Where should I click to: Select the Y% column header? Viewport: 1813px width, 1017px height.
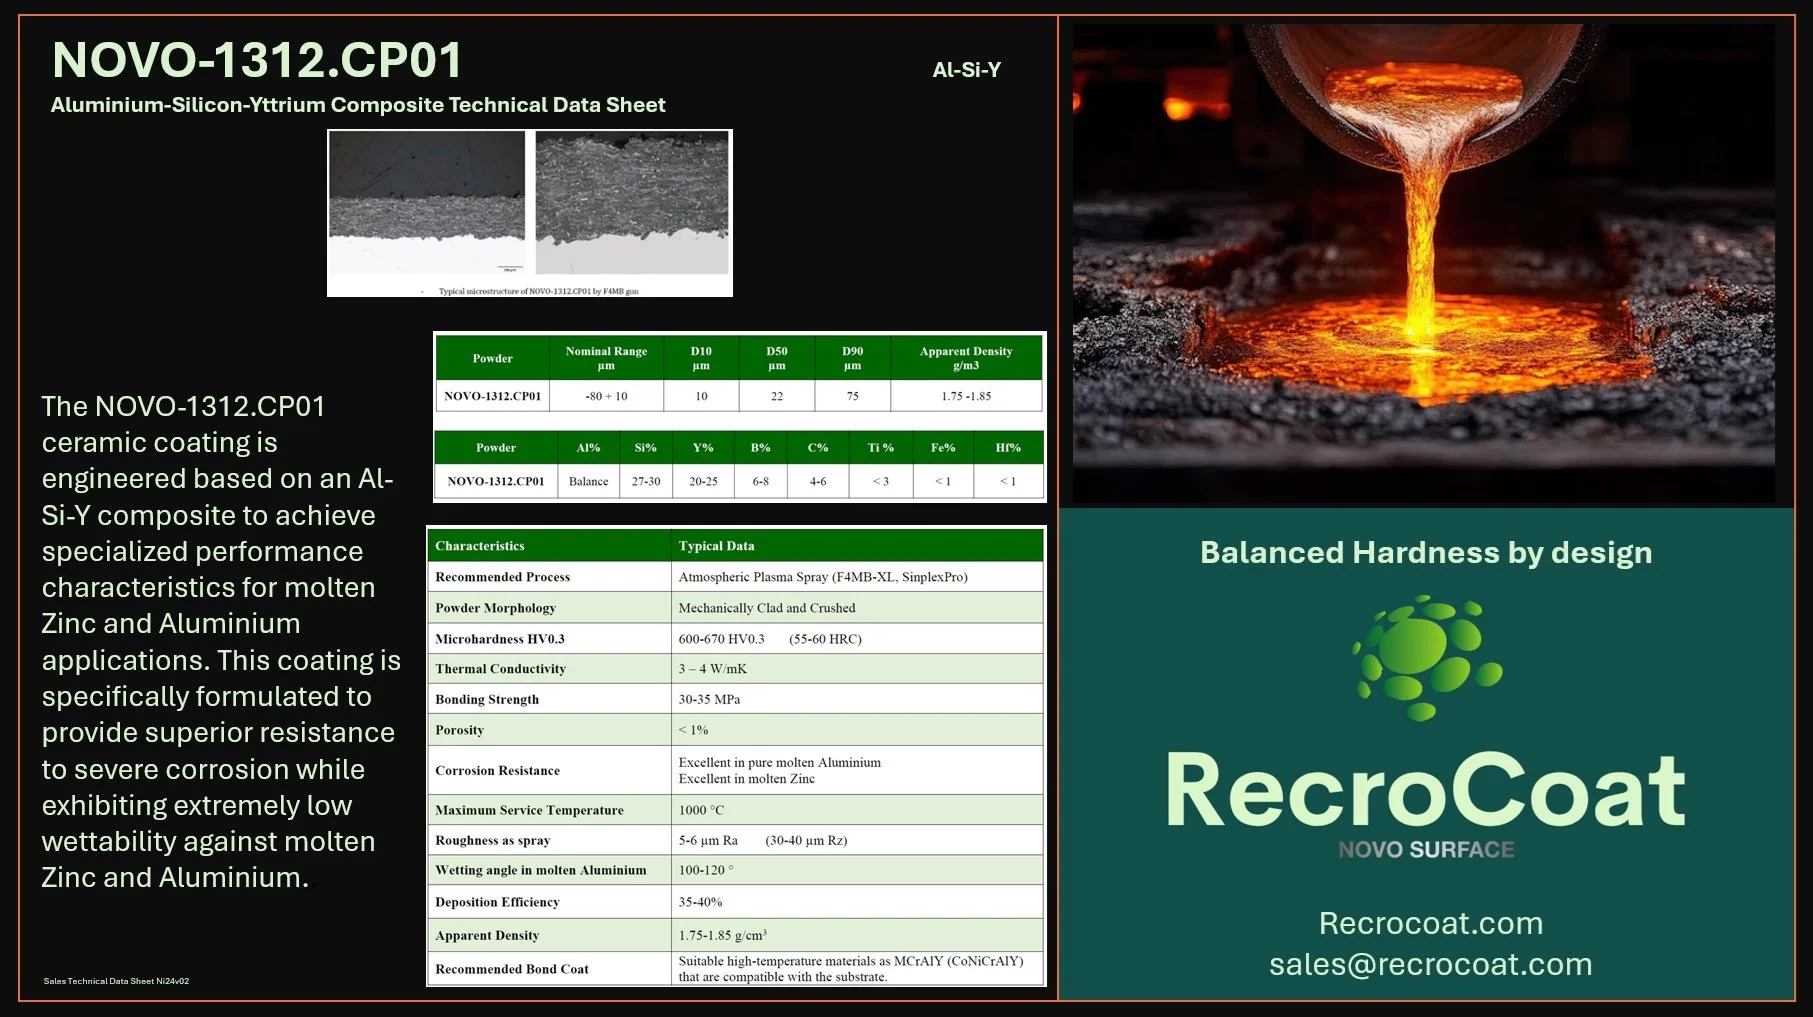tap(703, 447)
